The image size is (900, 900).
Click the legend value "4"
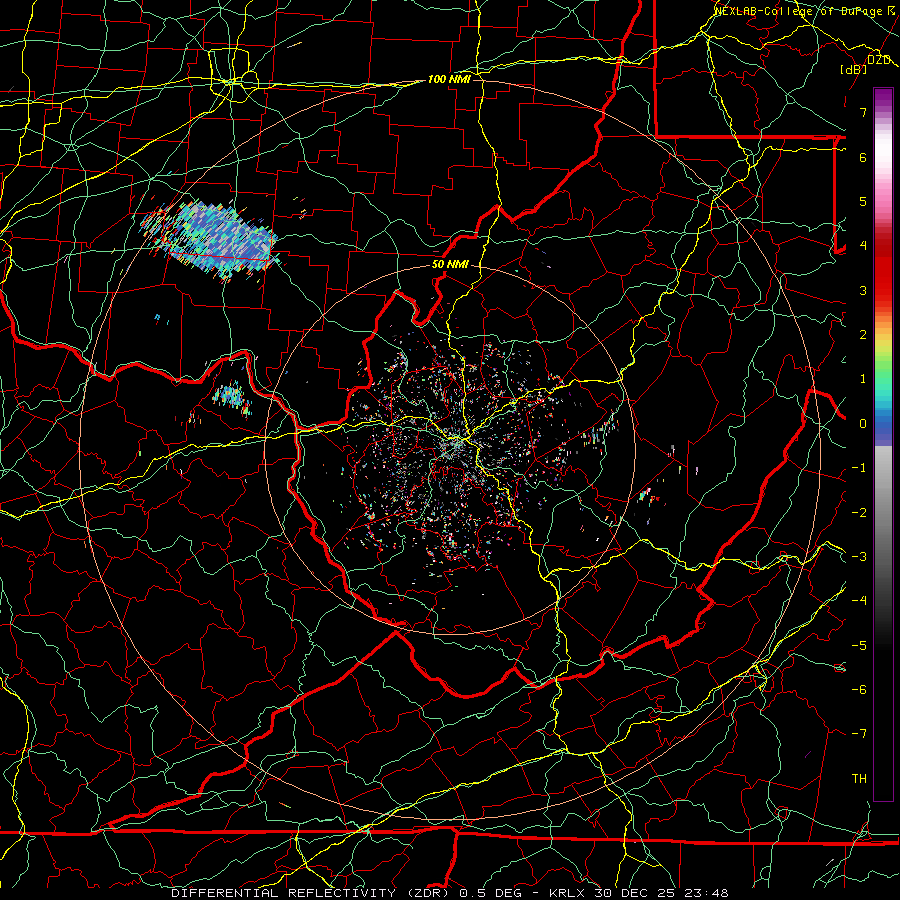[863, 246]
